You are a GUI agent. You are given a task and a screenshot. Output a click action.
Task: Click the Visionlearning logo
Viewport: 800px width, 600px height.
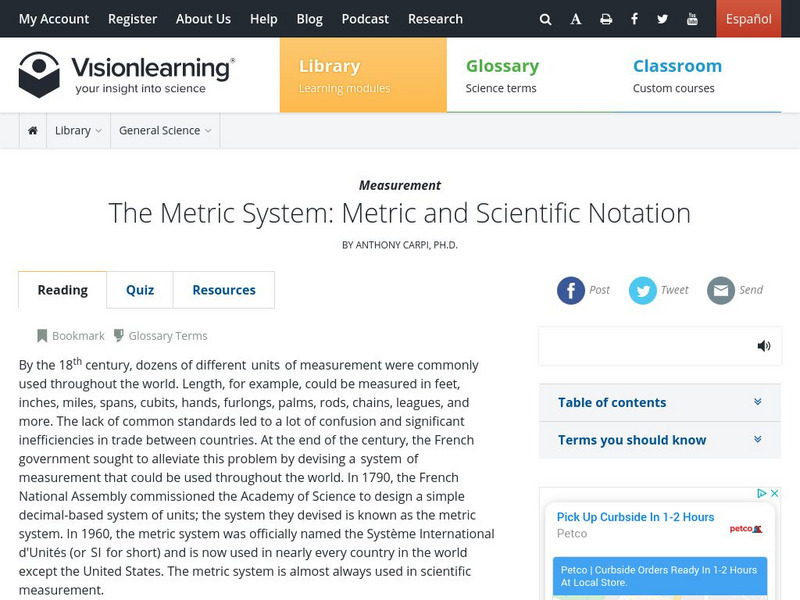127,75
